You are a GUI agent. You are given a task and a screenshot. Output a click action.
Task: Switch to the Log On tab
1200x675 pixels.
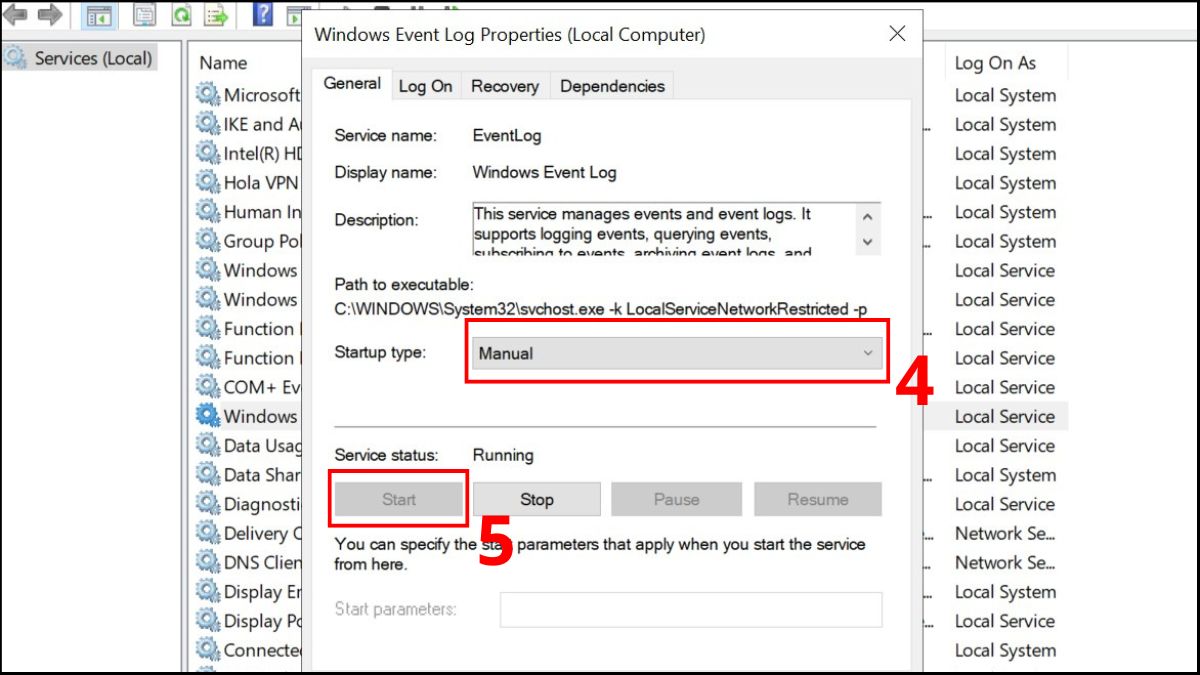tap(425, 86)
